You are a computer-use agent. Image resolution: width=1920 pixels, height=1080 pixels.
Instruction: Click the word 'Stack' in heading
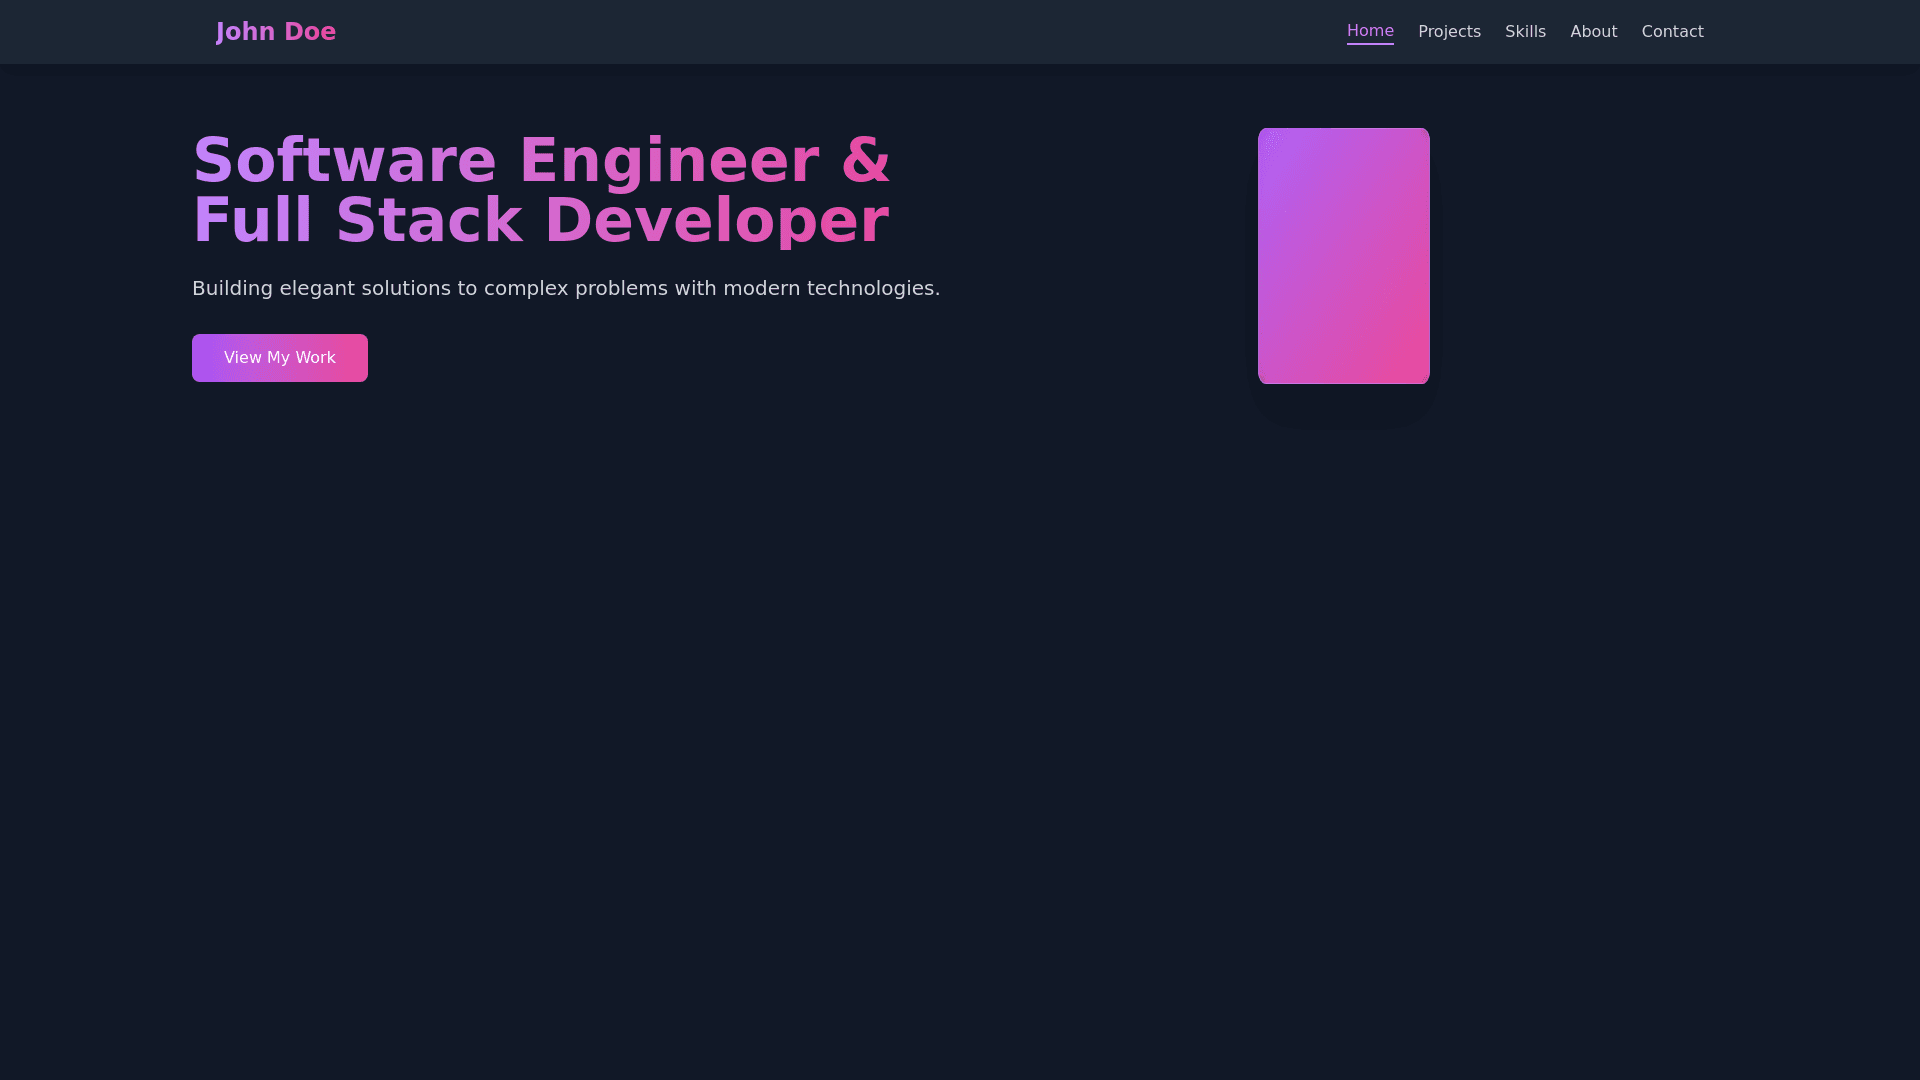tap(428, 221)
